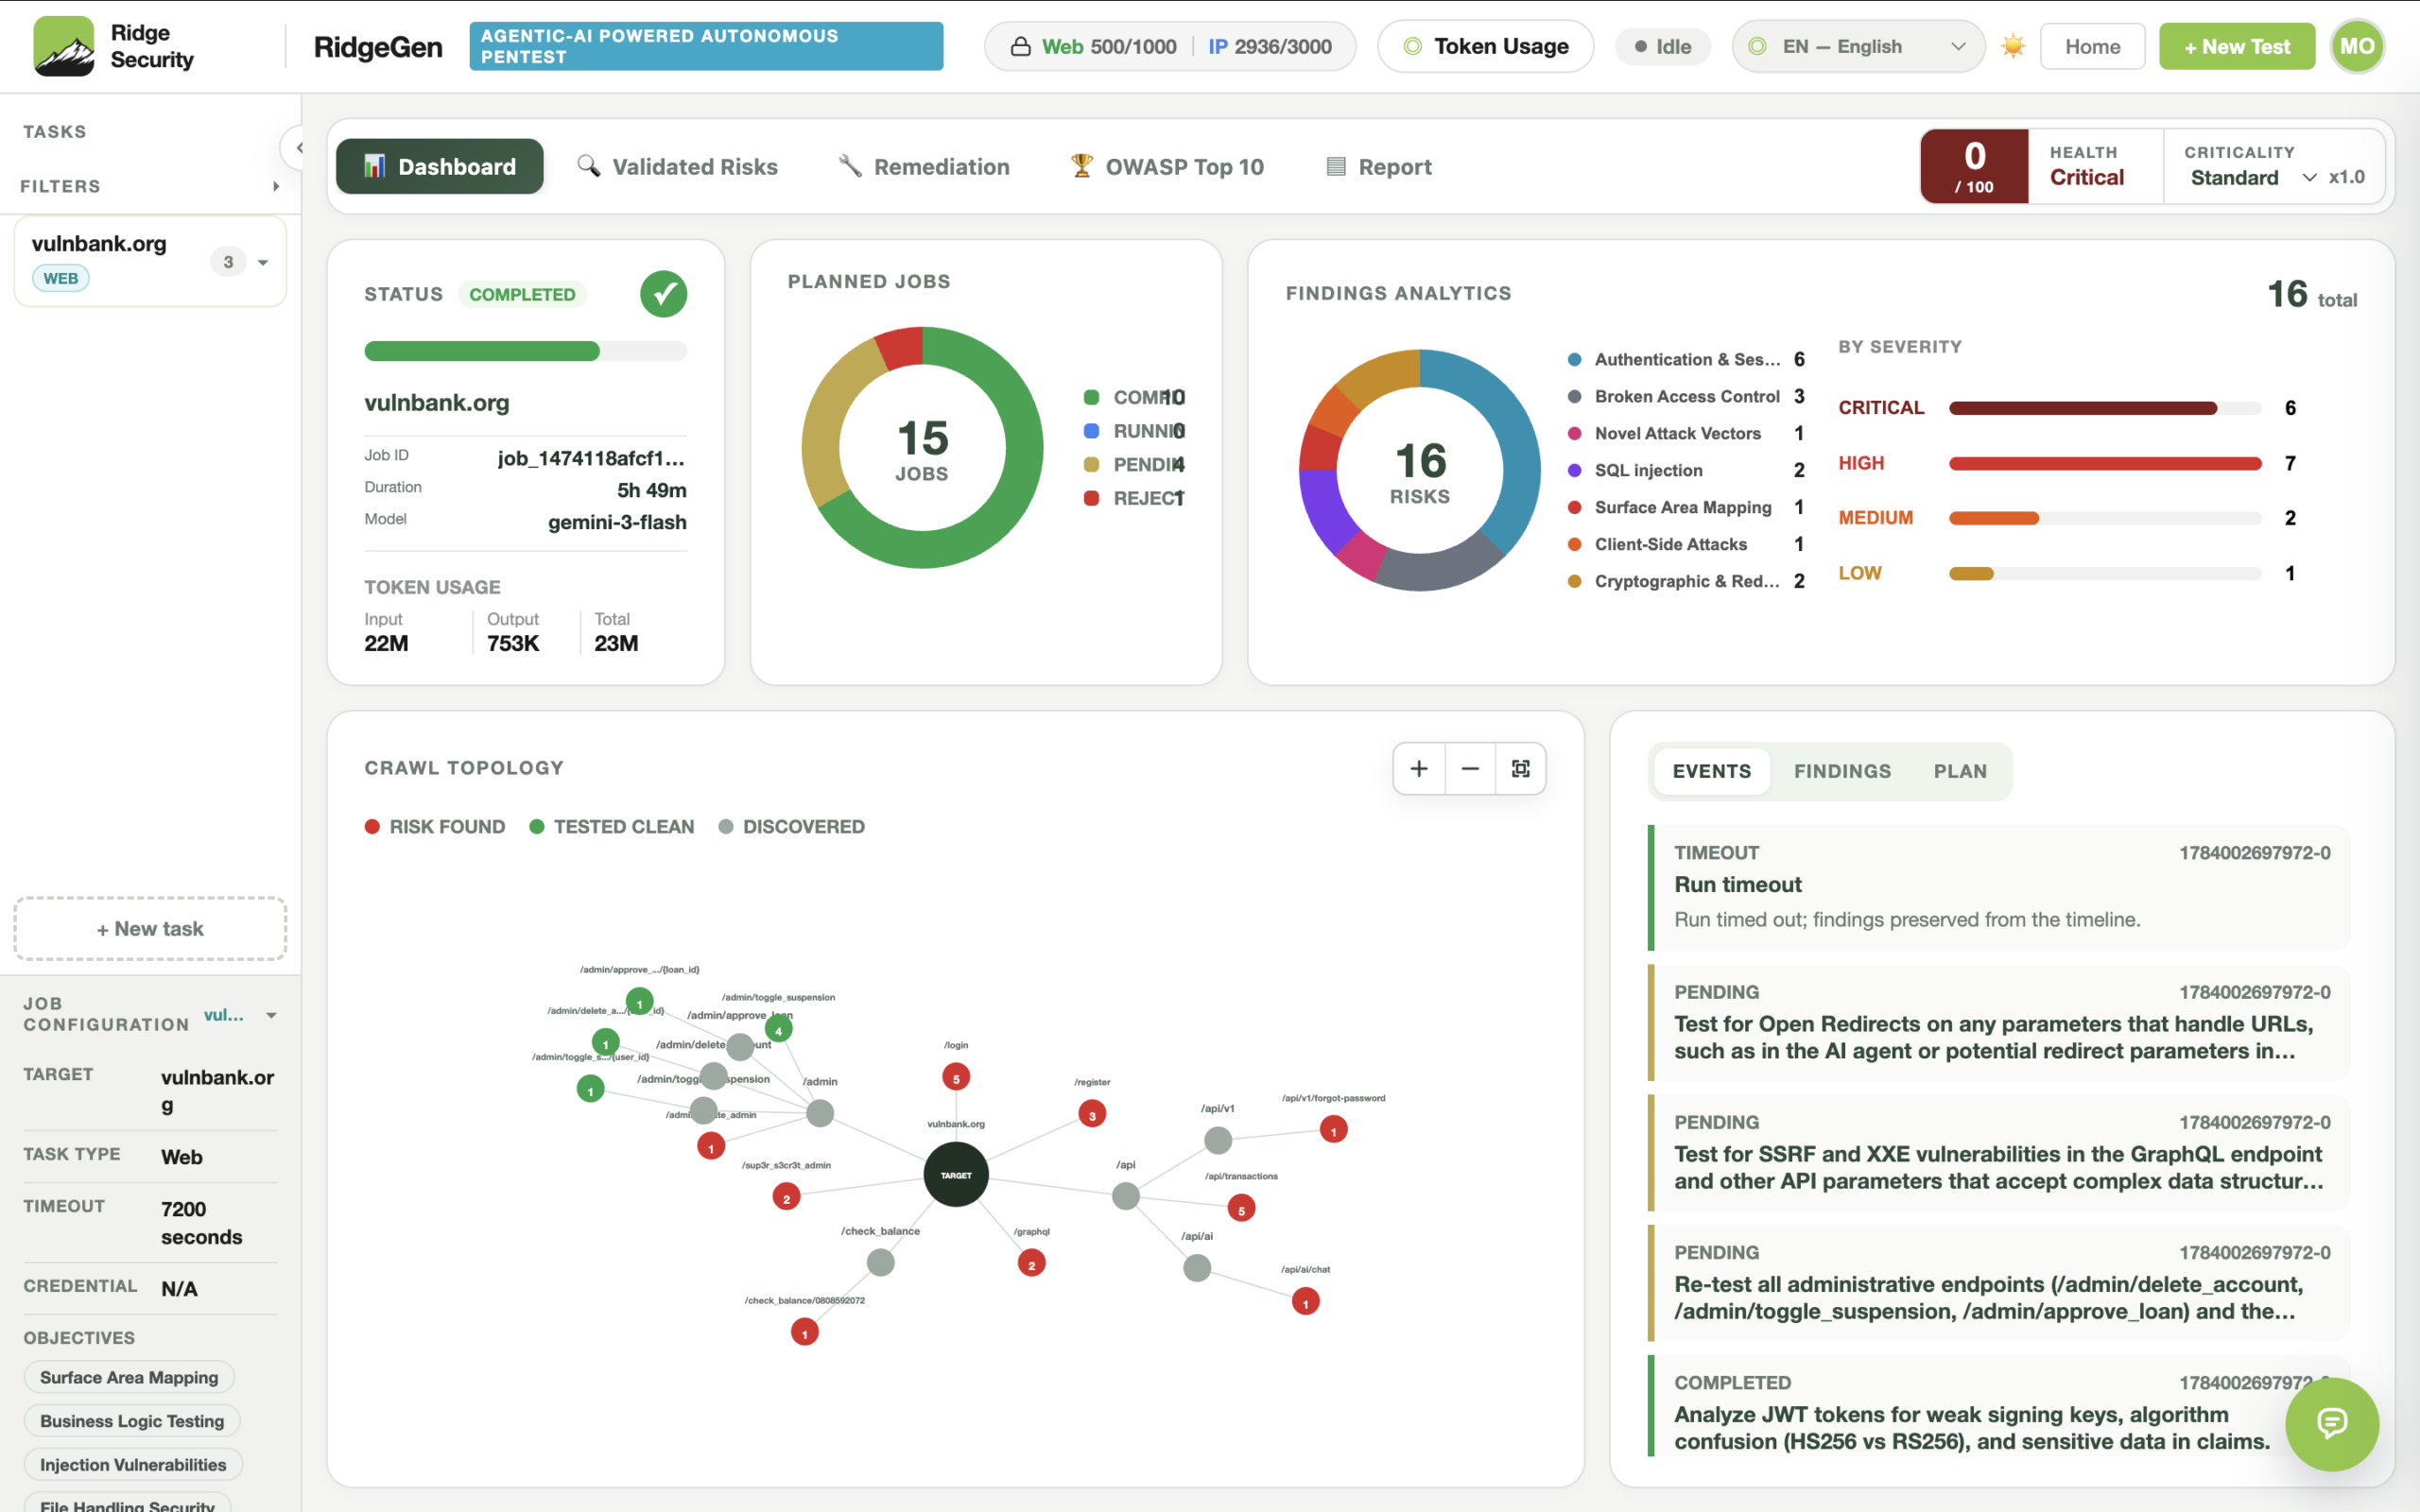Toggle the Rejected jobs legend entry
Screen dimensions: 2420x1512
pos(1134,498)
